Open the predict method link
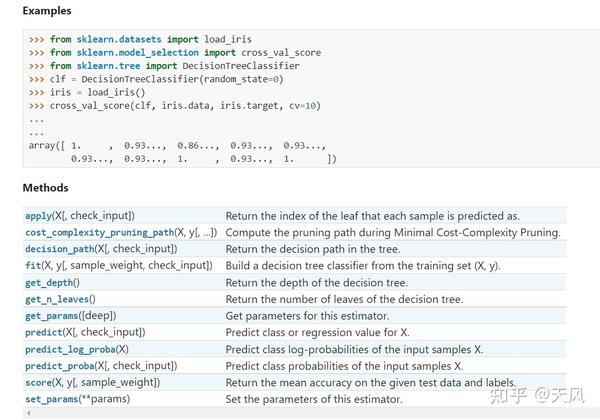 (x=43, y=332)
